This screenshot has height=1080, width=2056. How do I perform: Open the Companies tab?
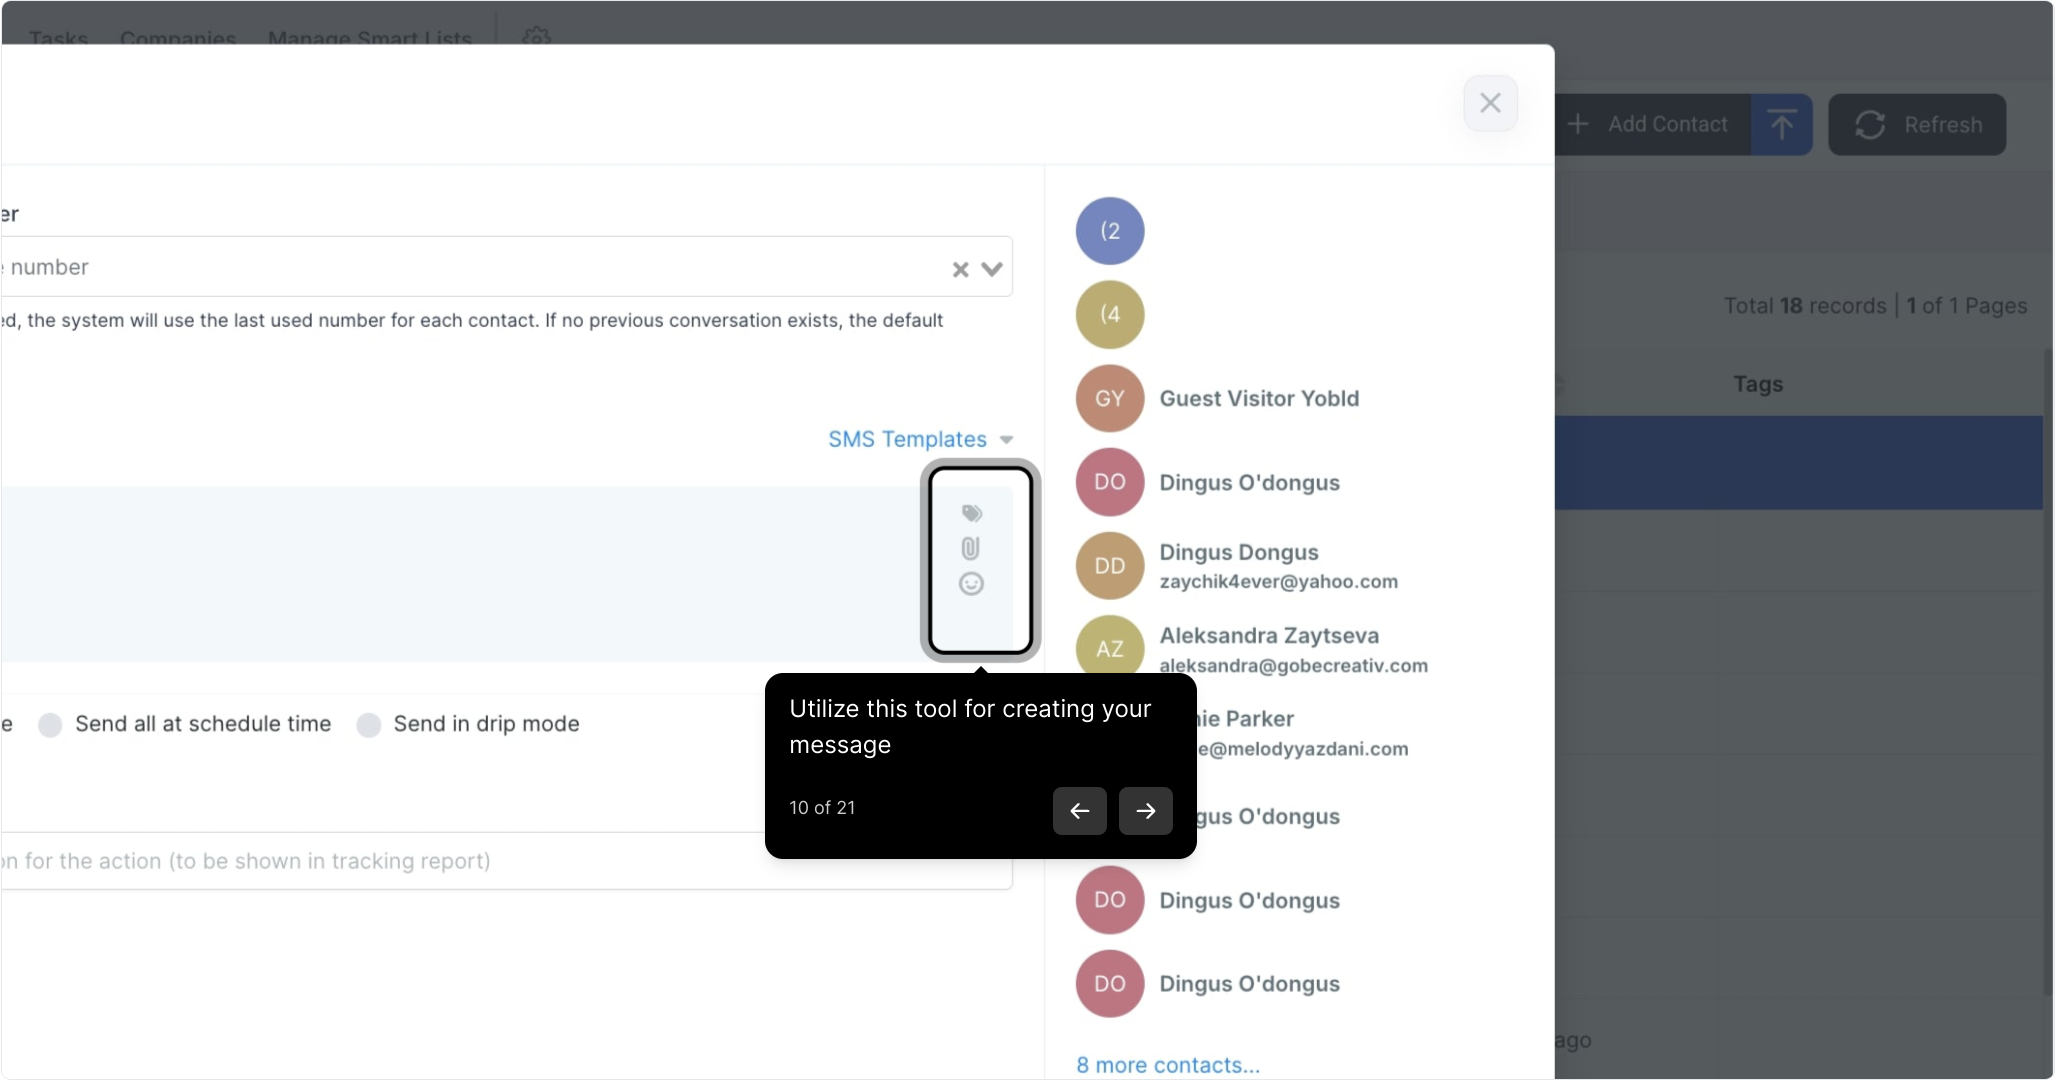pos(178,38)
